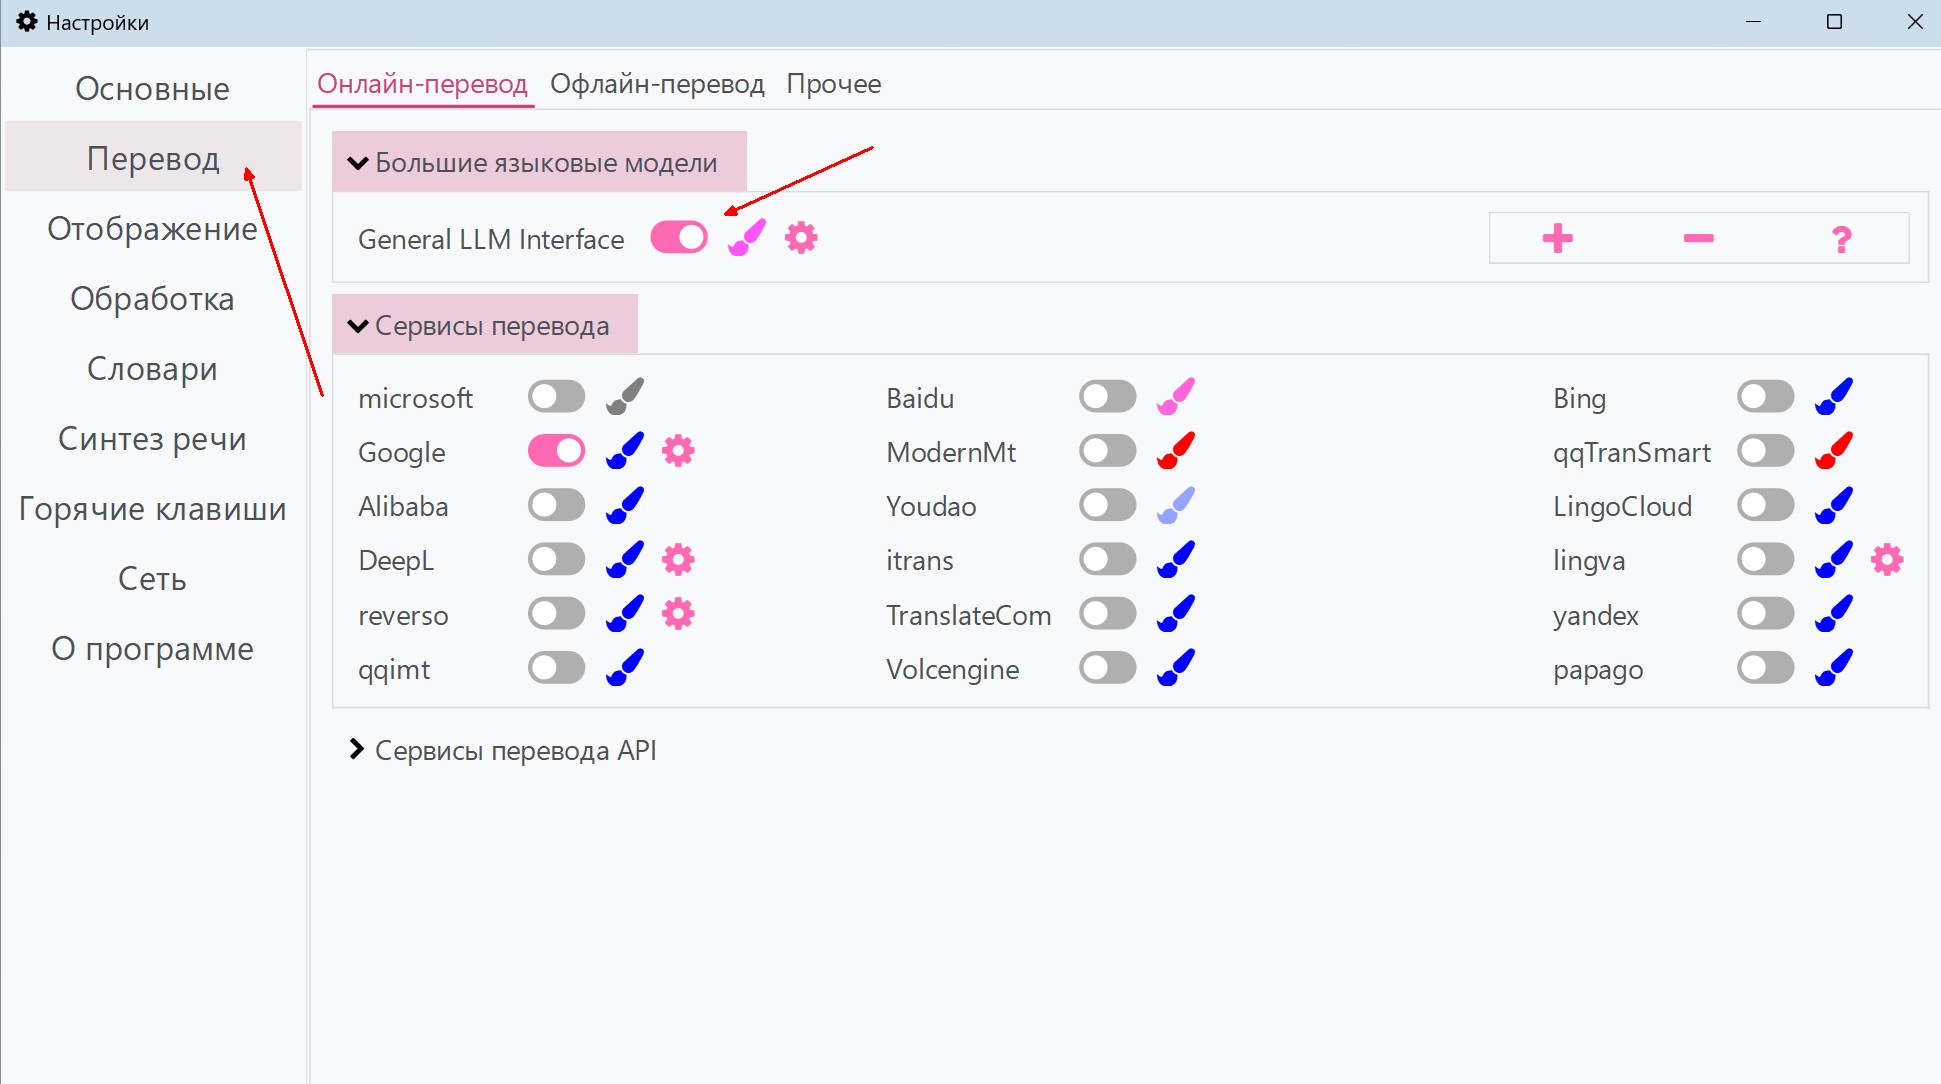The height and width of the screenshot is (1084, 1941).
Task: Disable the General LLM Interface toggle
Action: pyautogui.click(x=679, y=238)
